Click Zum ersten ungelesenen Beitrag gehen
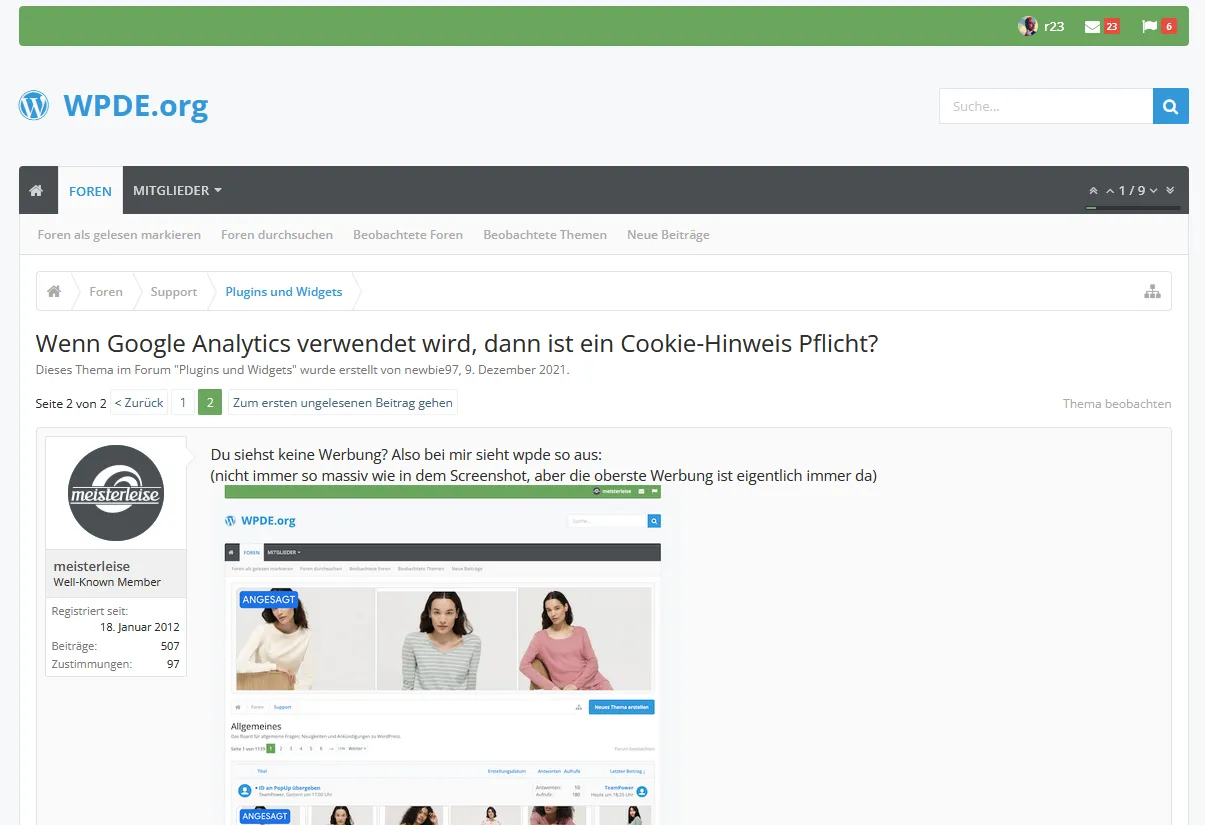This screenshot has height=825, width=1205. [343, 403]
